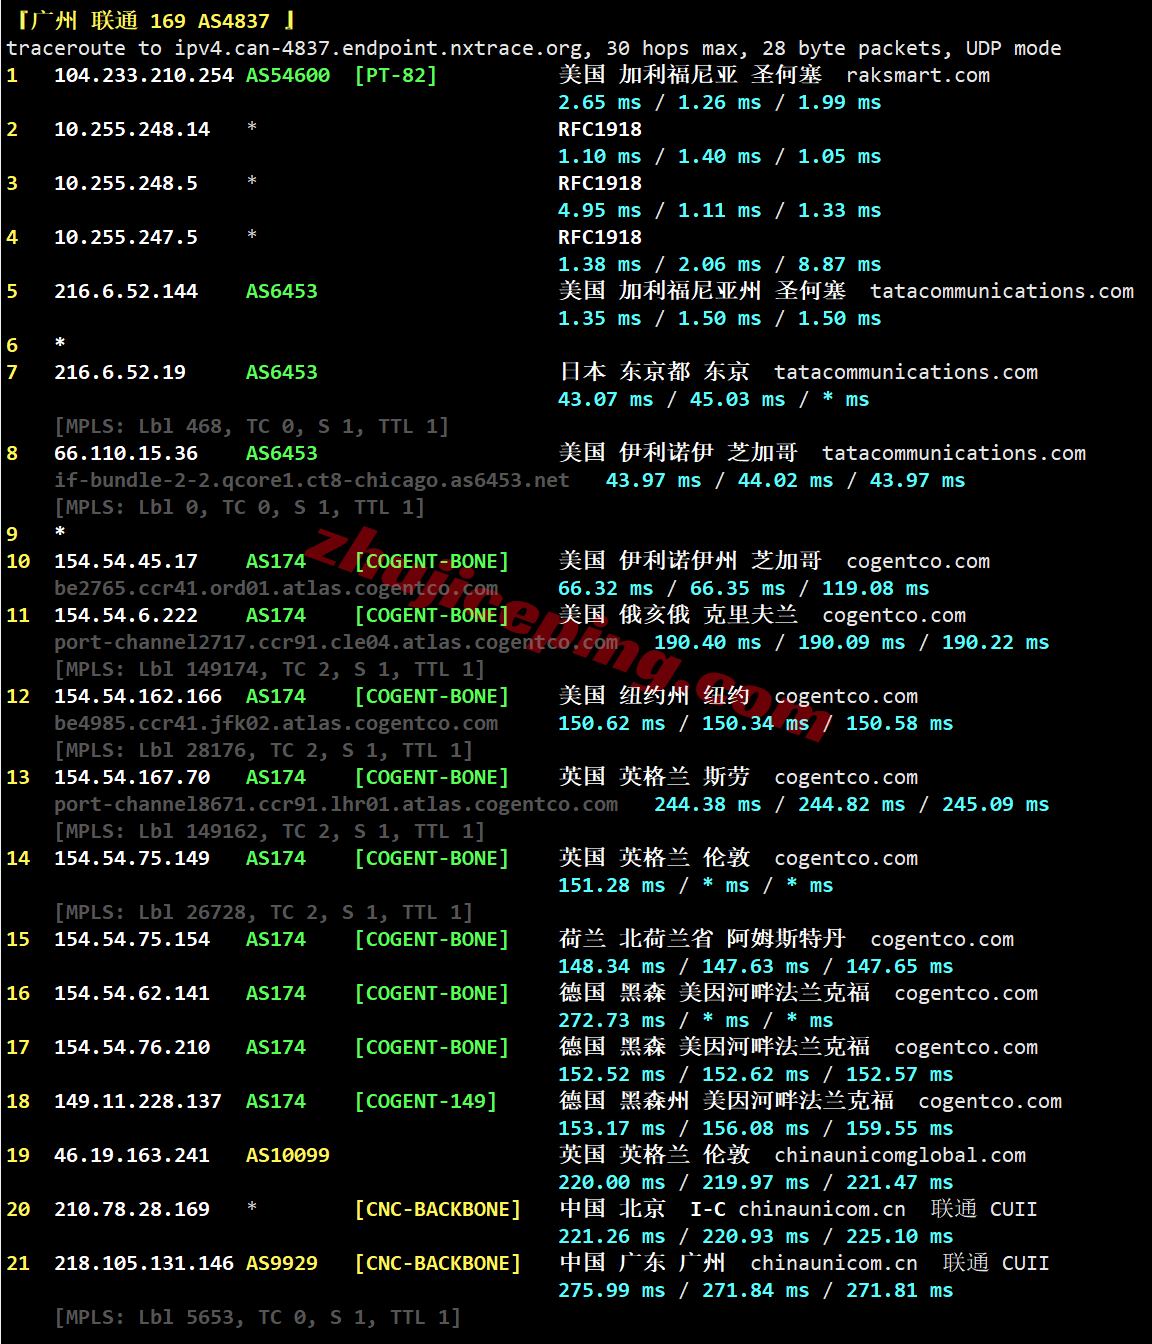Click the latency value 153.17 ms
1152x1344 pixels.
click(612, 1128)
